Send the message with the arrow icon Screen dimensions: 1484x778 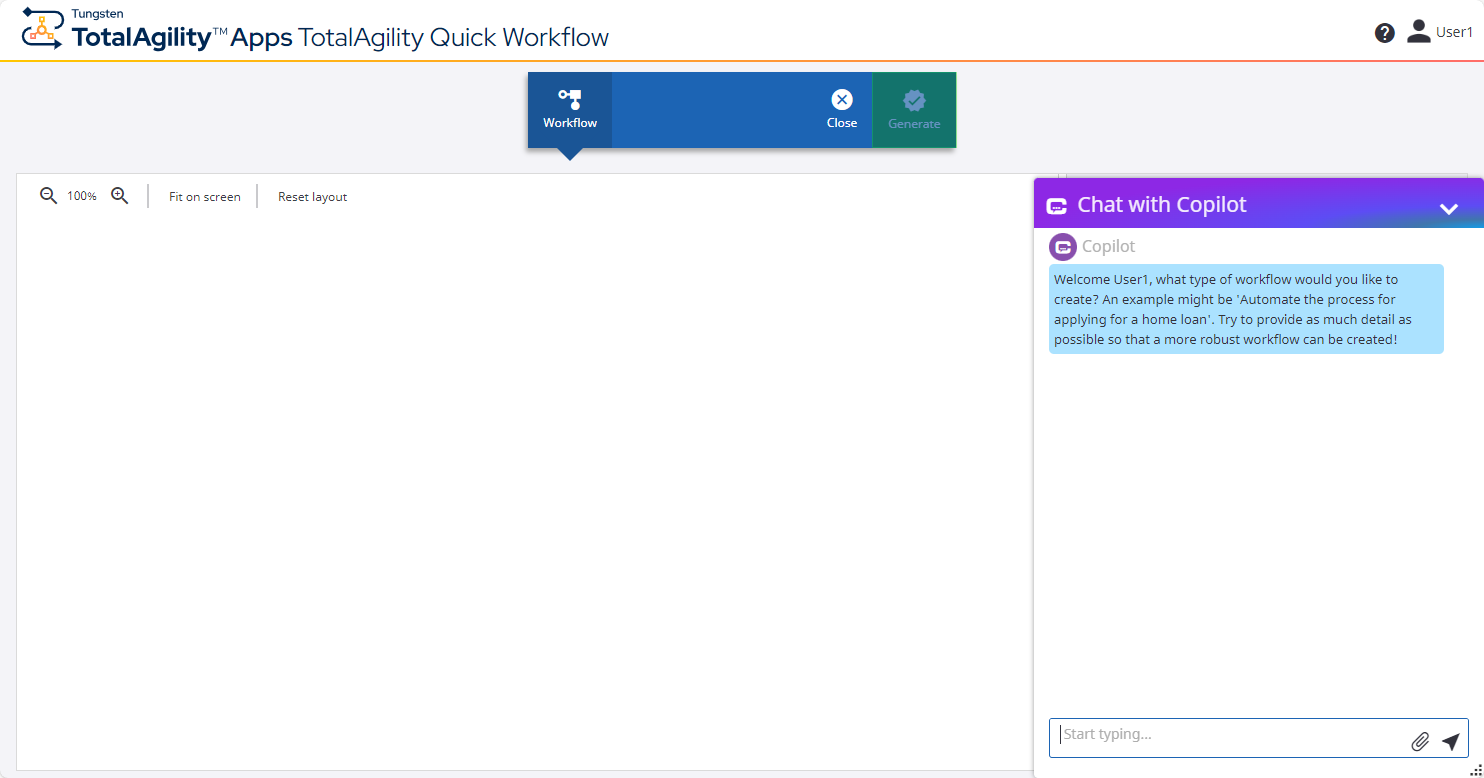coord(1450,741)
